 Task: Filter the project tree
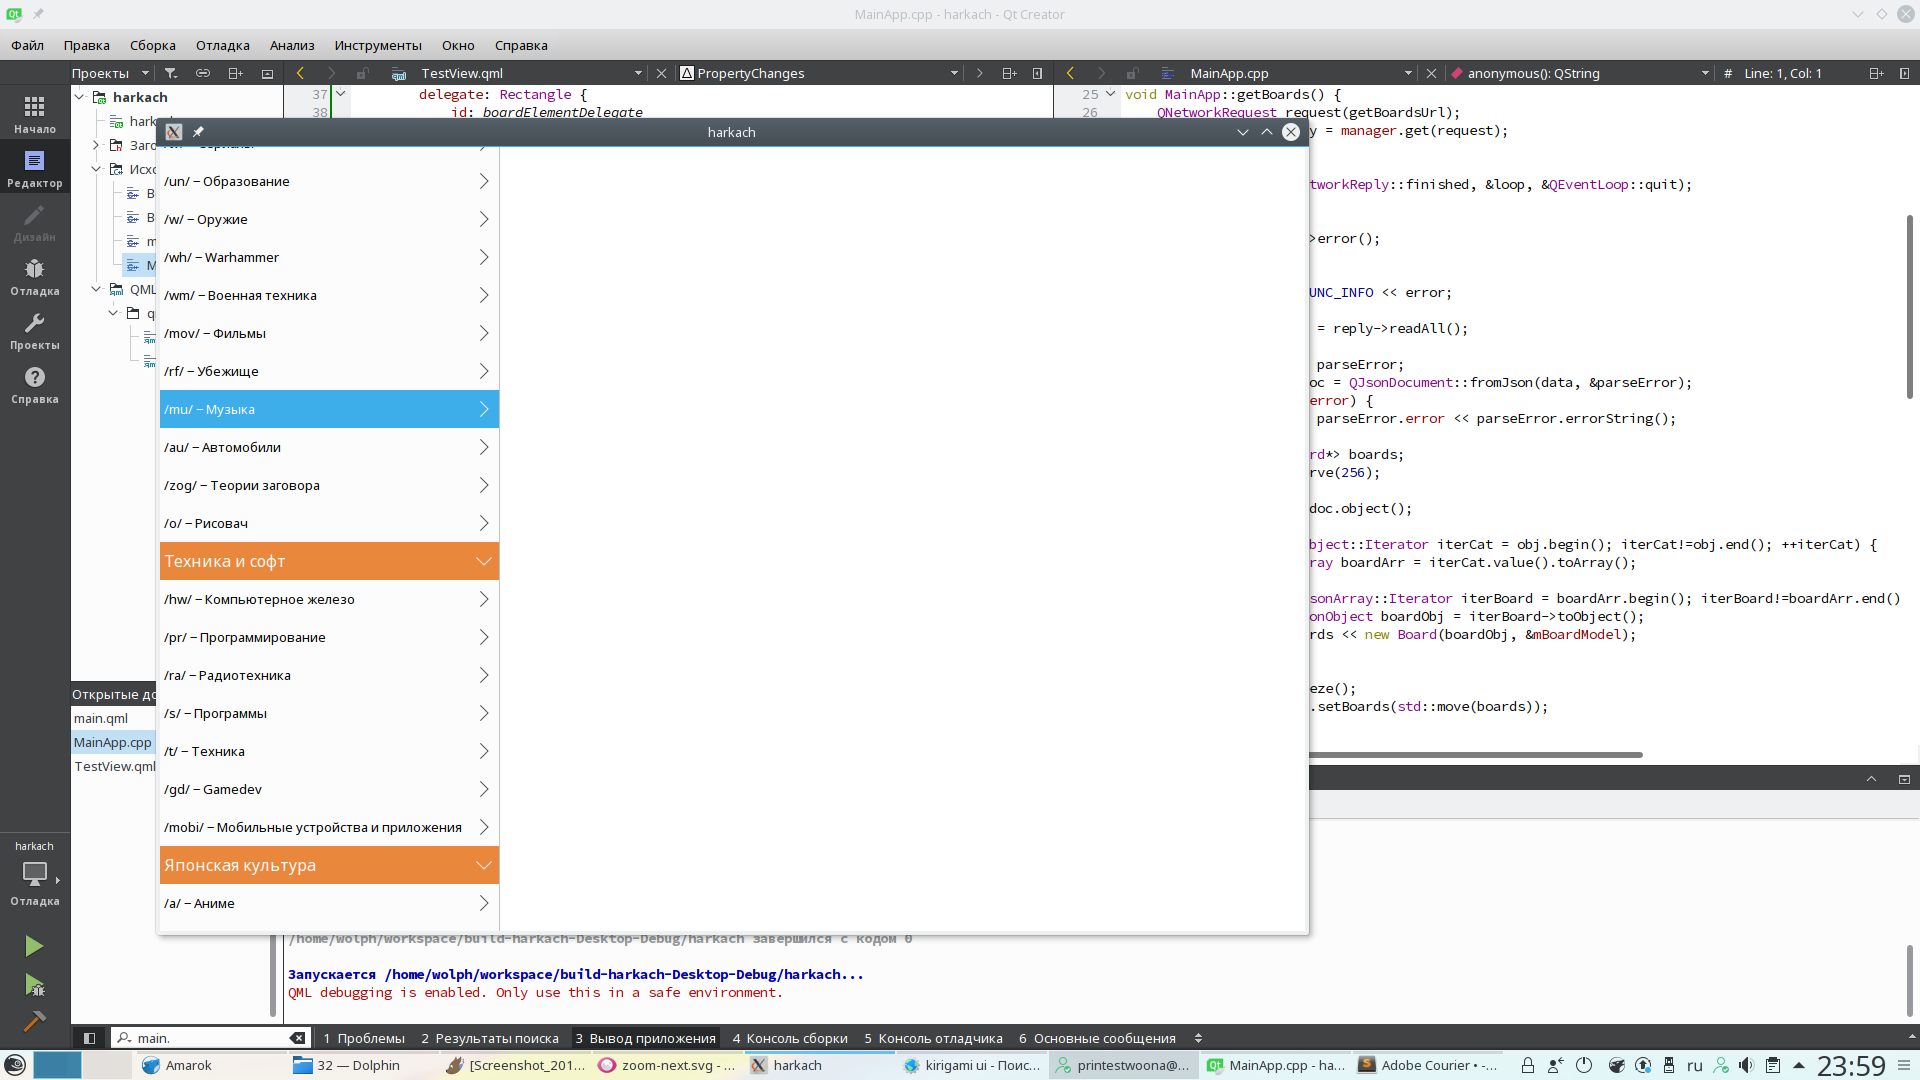point(171,73)
